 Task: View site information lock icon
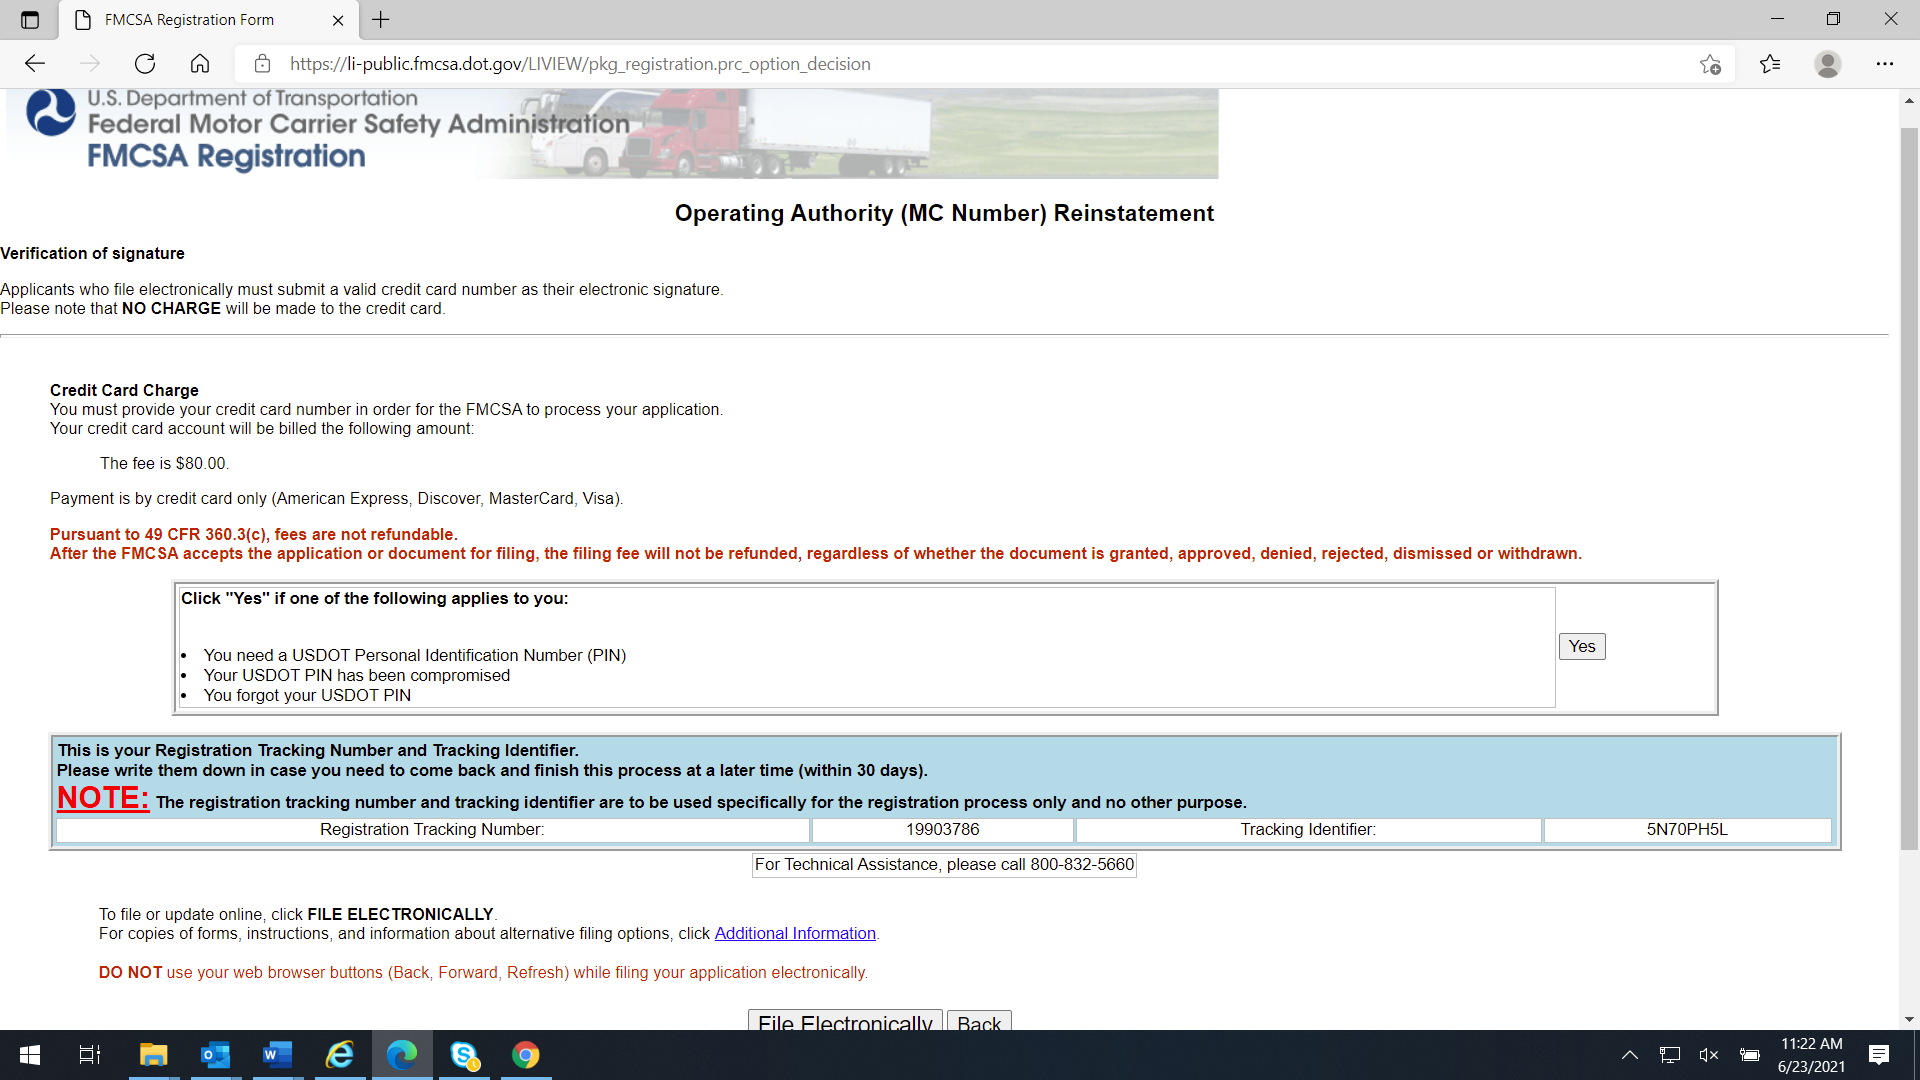[x=262, y=64]
